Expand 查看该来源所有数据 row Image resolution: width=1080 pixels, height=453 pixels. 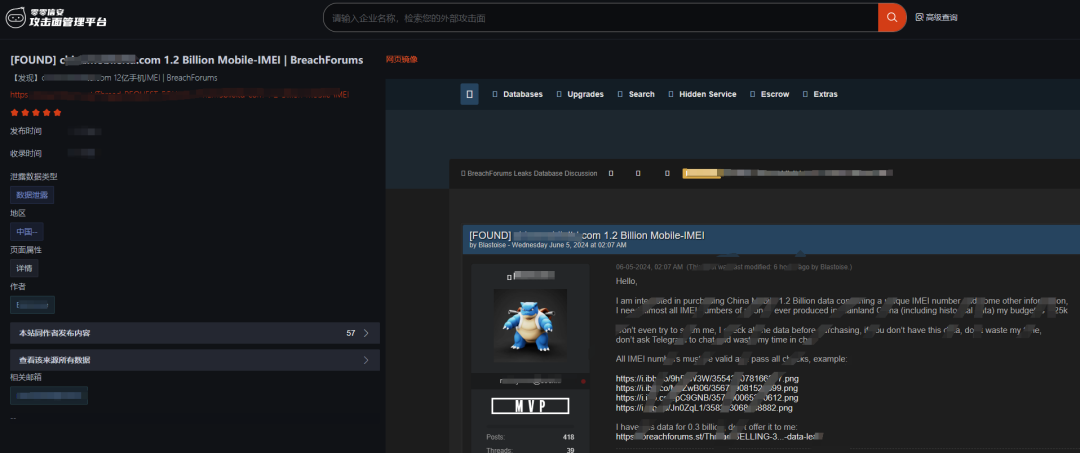pos(195,360)
